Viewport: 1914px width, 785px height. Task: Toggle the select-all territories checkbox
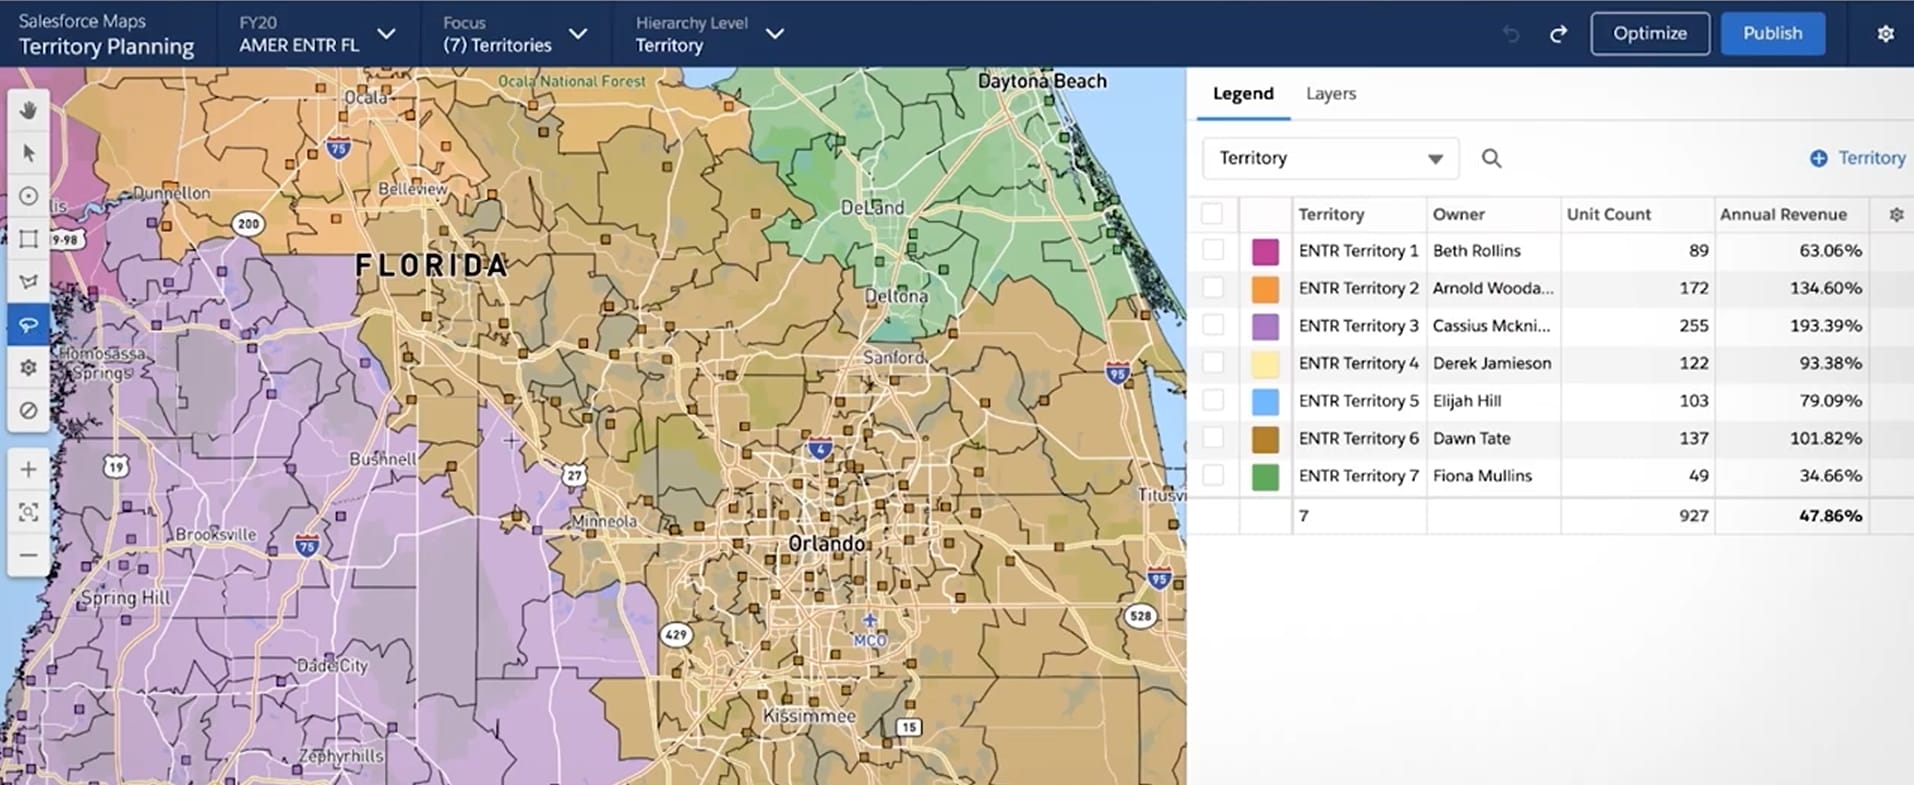1212,214
